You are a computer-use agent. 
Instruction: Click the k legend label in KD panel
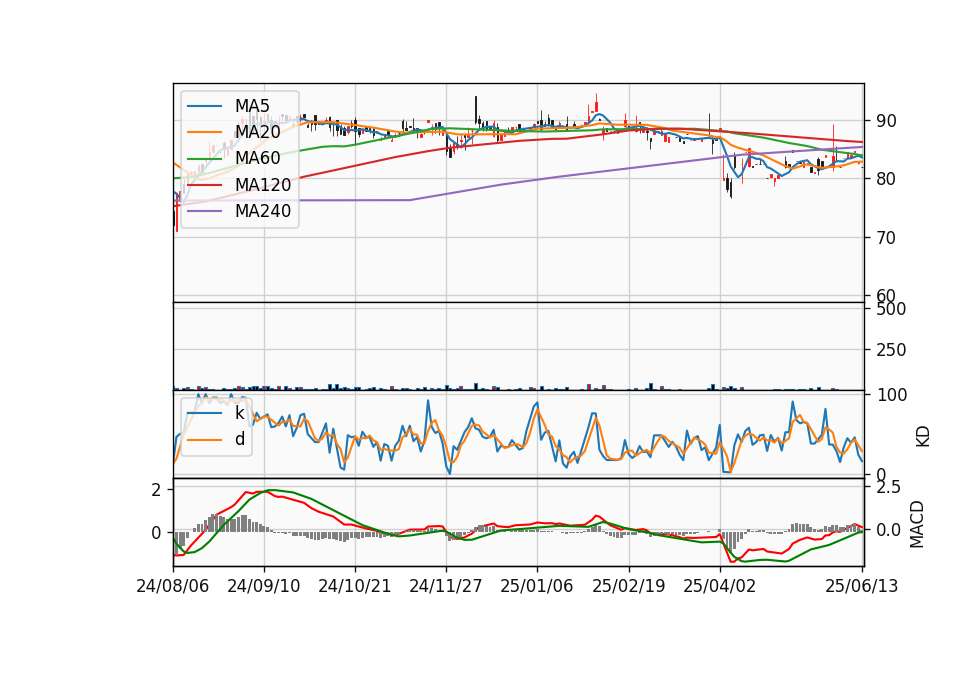click(239, 413)
